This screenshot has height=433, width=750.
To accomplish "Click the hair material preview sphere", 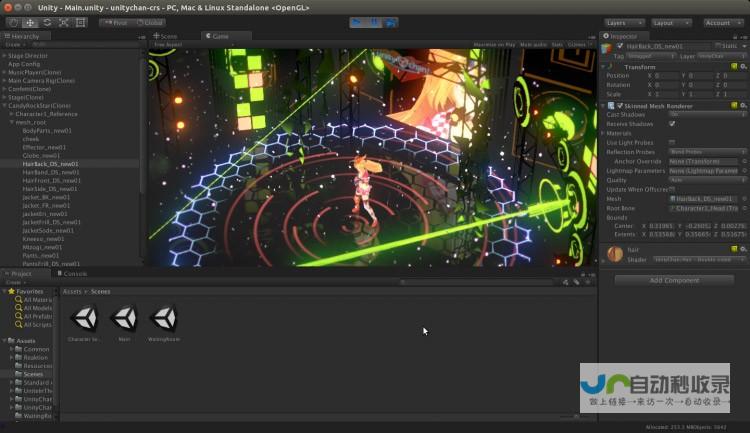I will point(615,254).
